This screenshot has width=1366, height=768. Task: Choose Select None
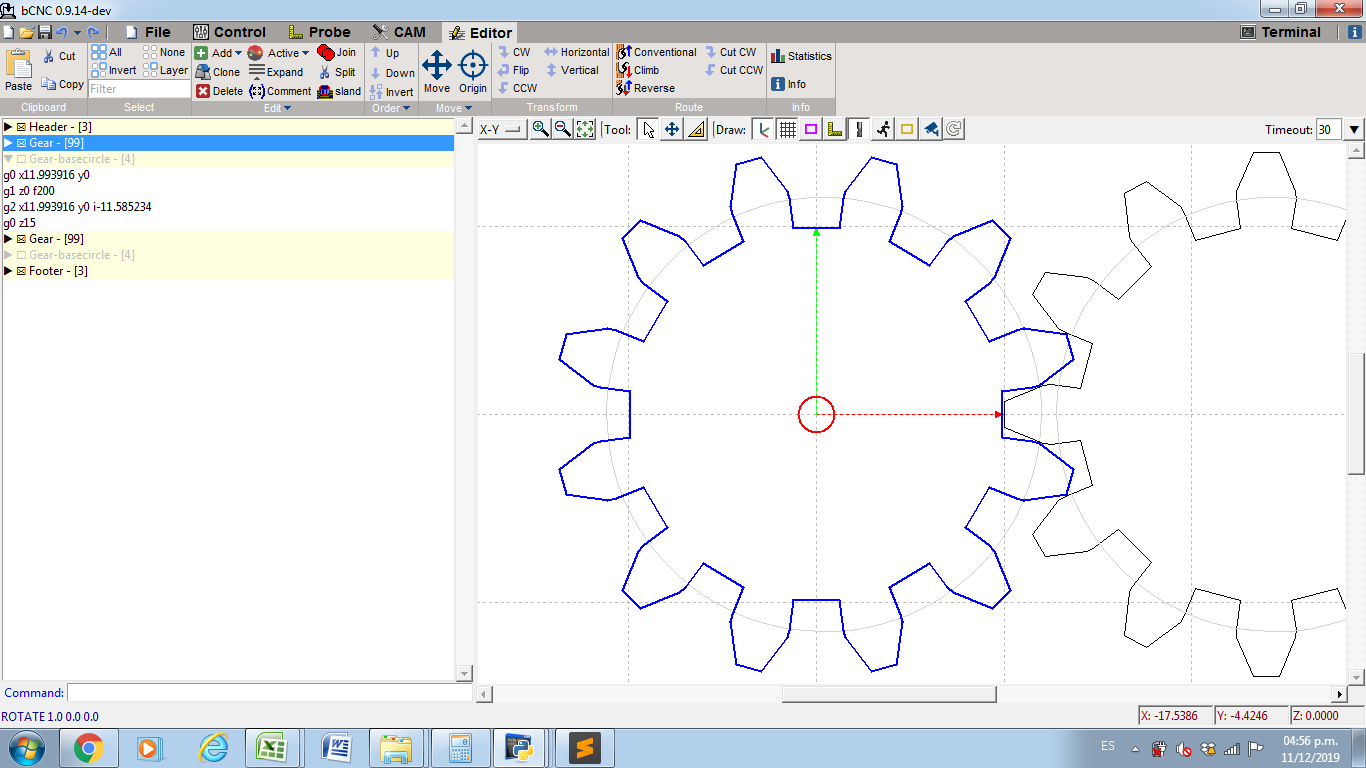point(164,52)
